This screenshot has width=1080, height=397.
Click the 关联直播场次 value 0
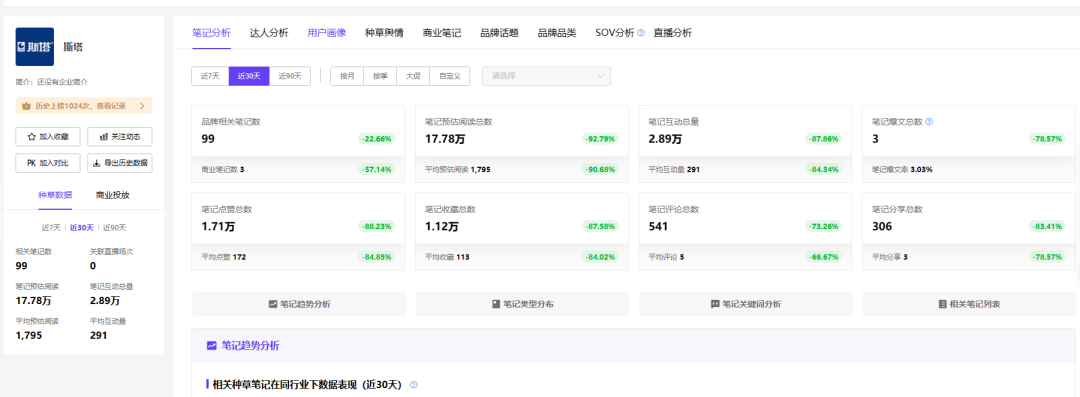93,265
